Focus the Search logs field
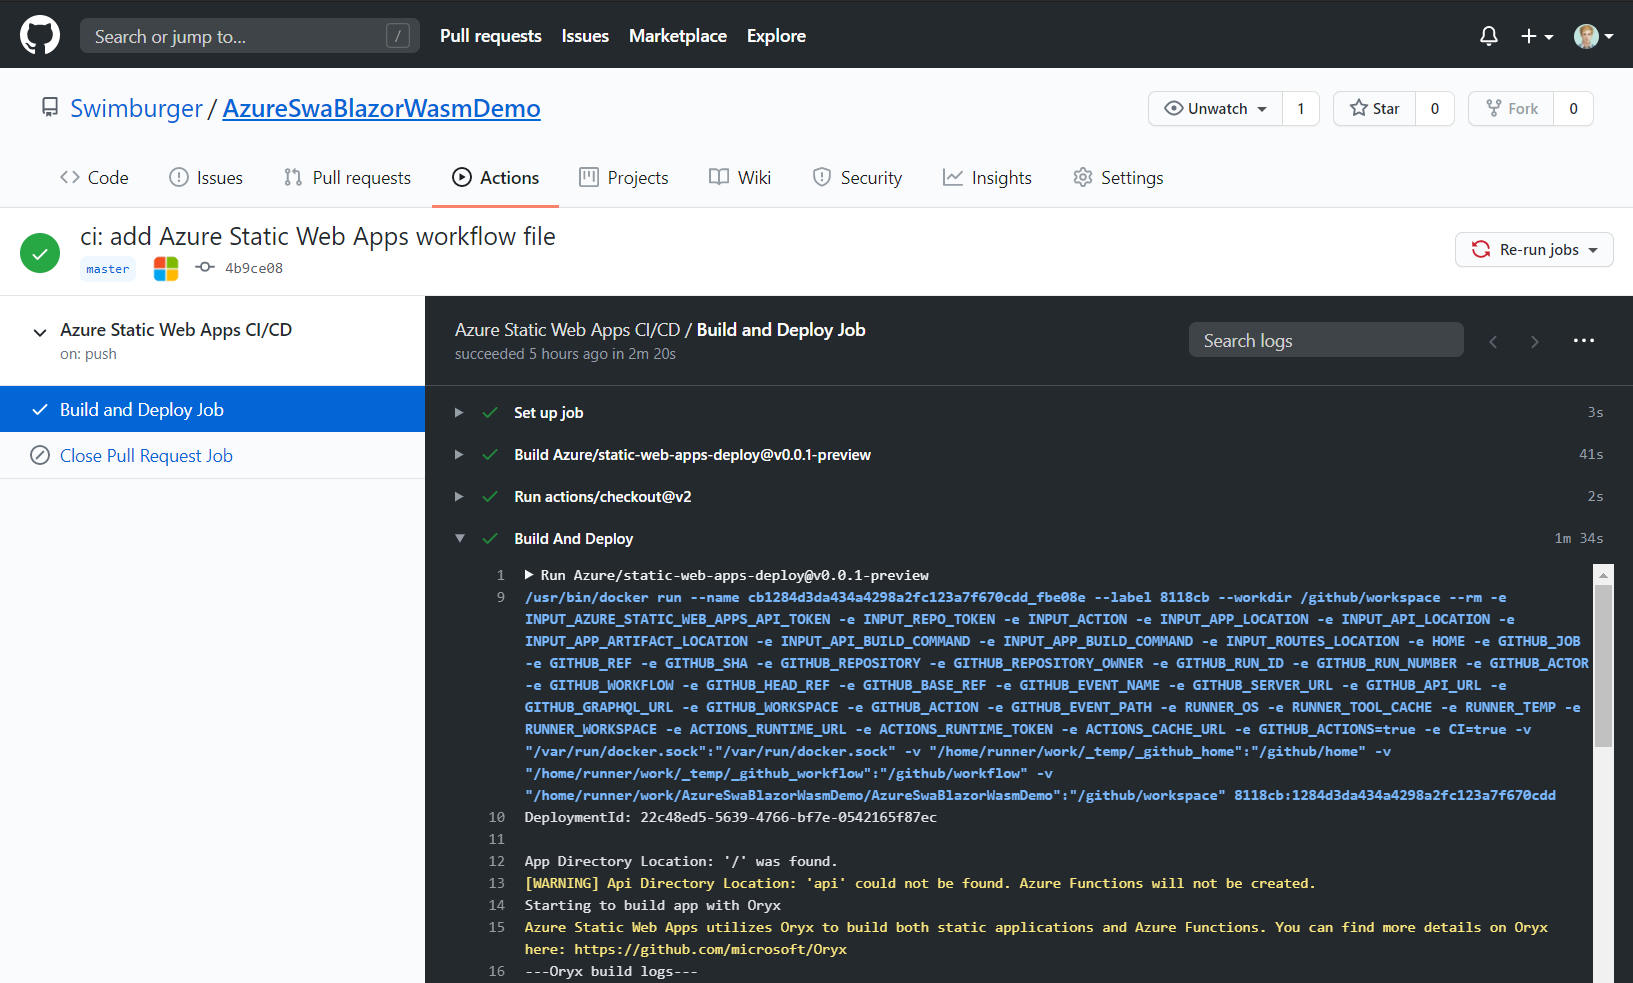This screenshot has width=1633, height=983. 1326,340
